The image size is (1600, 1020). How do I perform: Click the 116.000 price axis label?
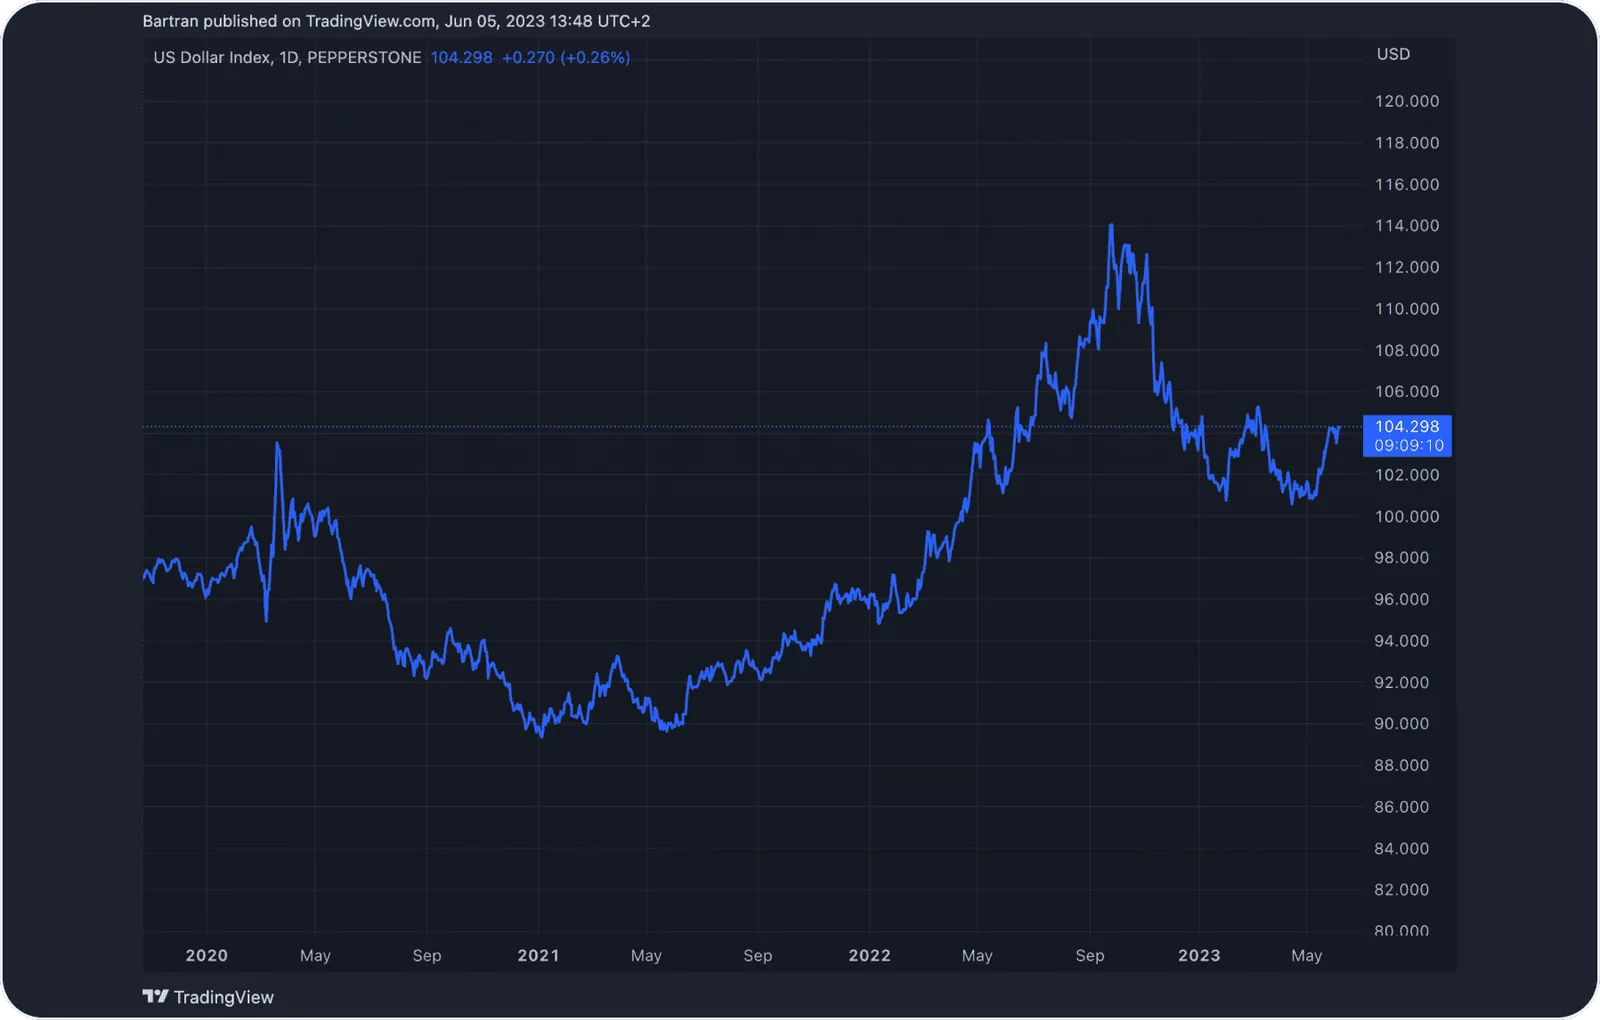[x=1407, y=184]
